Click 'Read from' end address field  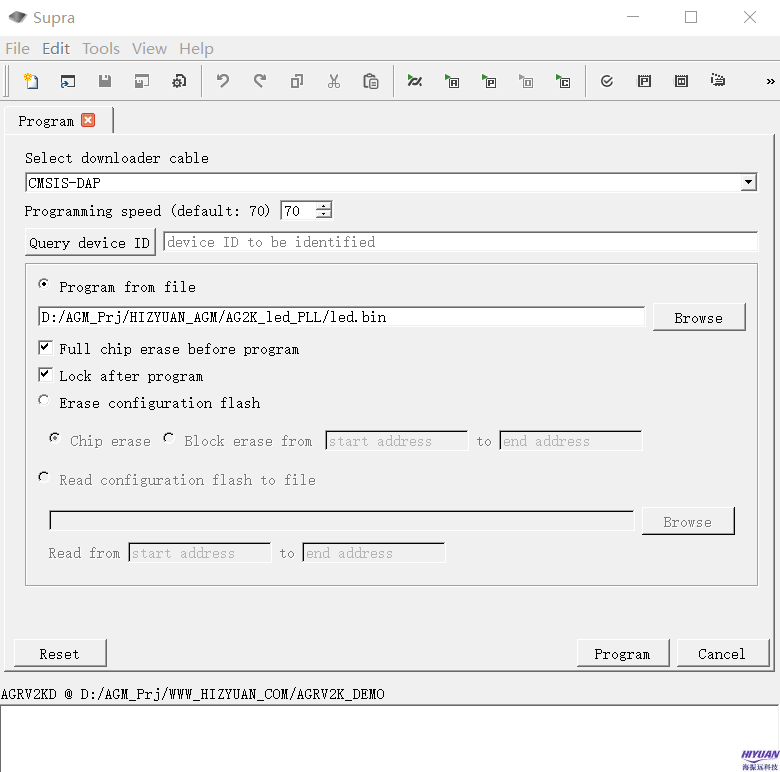click(x=374, y=553)
